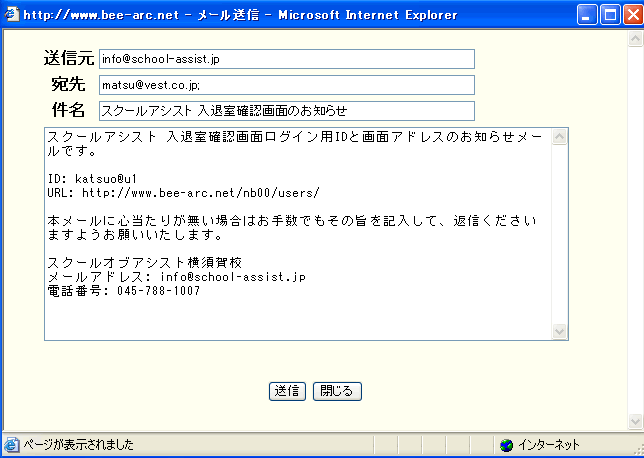The width and height of the screenshot is (644, 458).
Task: Click the down arrow of the message body scrollbar
Action: [x=559, y=331]
